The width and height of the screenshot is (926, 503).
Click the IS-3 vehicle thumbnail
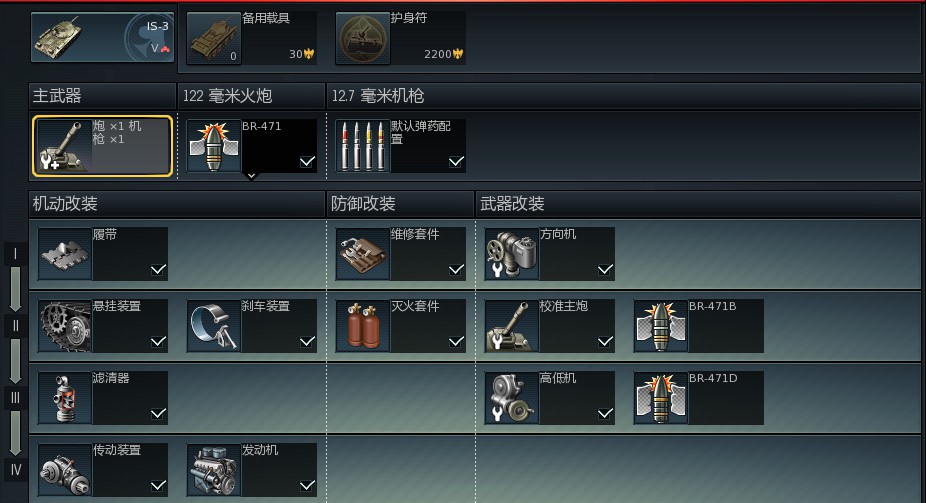pyautogui.click(x=103, y=38)
